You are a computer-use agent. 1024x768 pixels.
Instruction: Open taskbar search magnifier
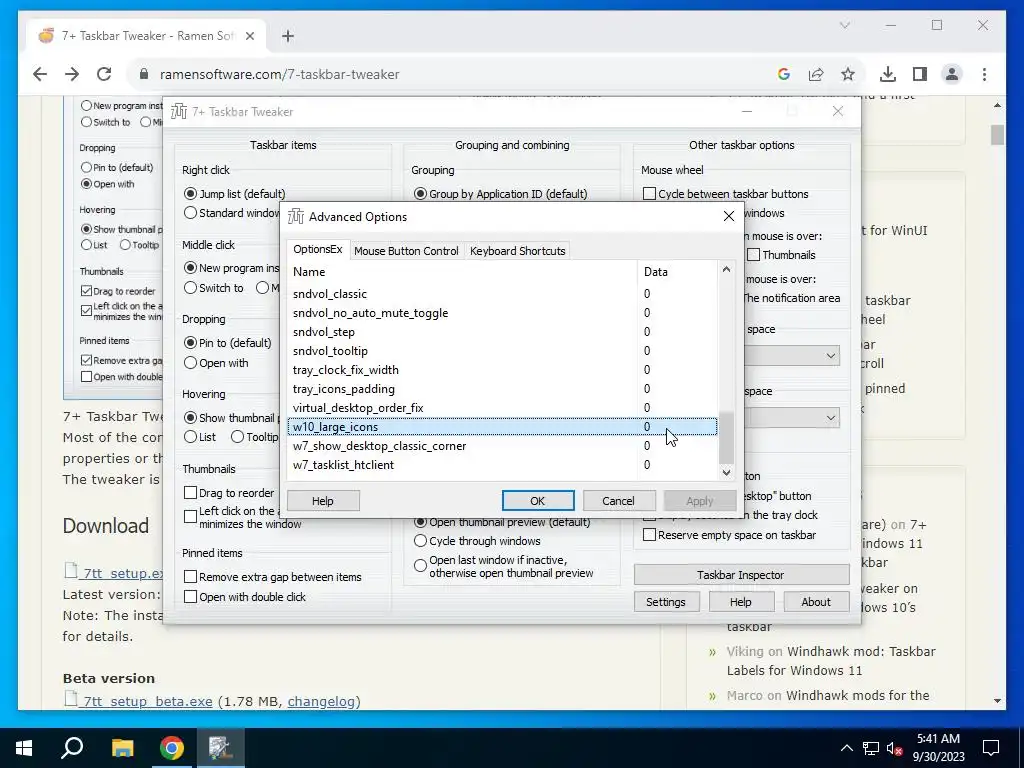[x=72, y=747]
